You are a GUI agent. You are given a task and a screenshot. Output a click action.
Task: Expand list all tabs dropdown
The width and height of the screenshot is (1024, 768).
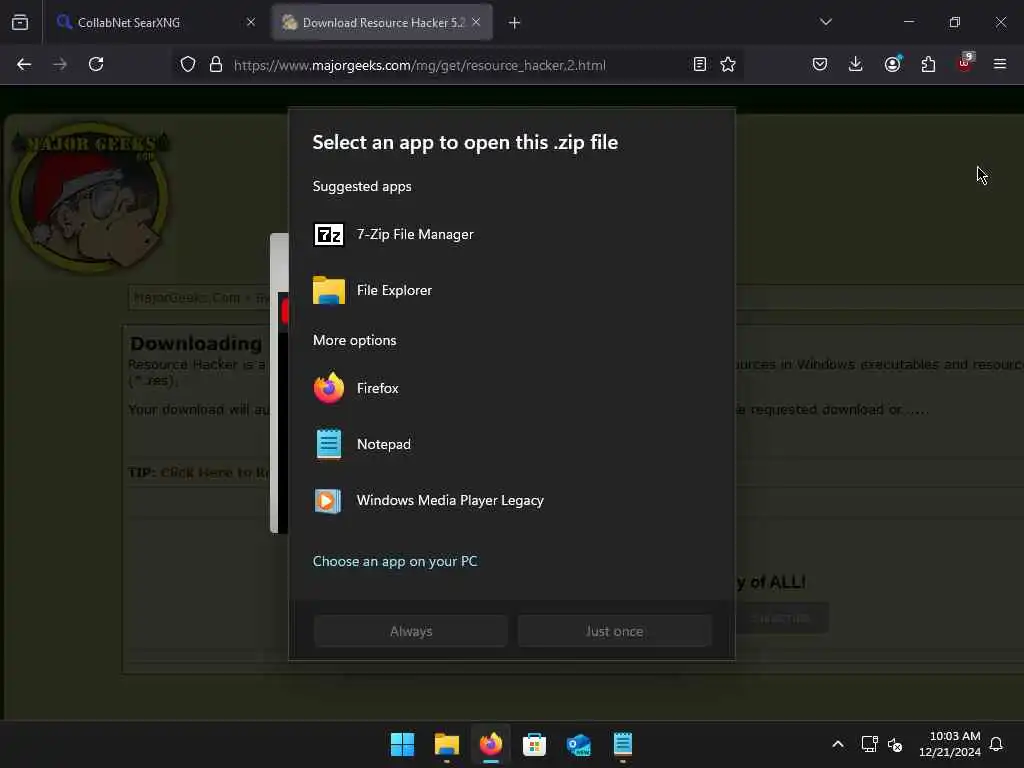825,22
